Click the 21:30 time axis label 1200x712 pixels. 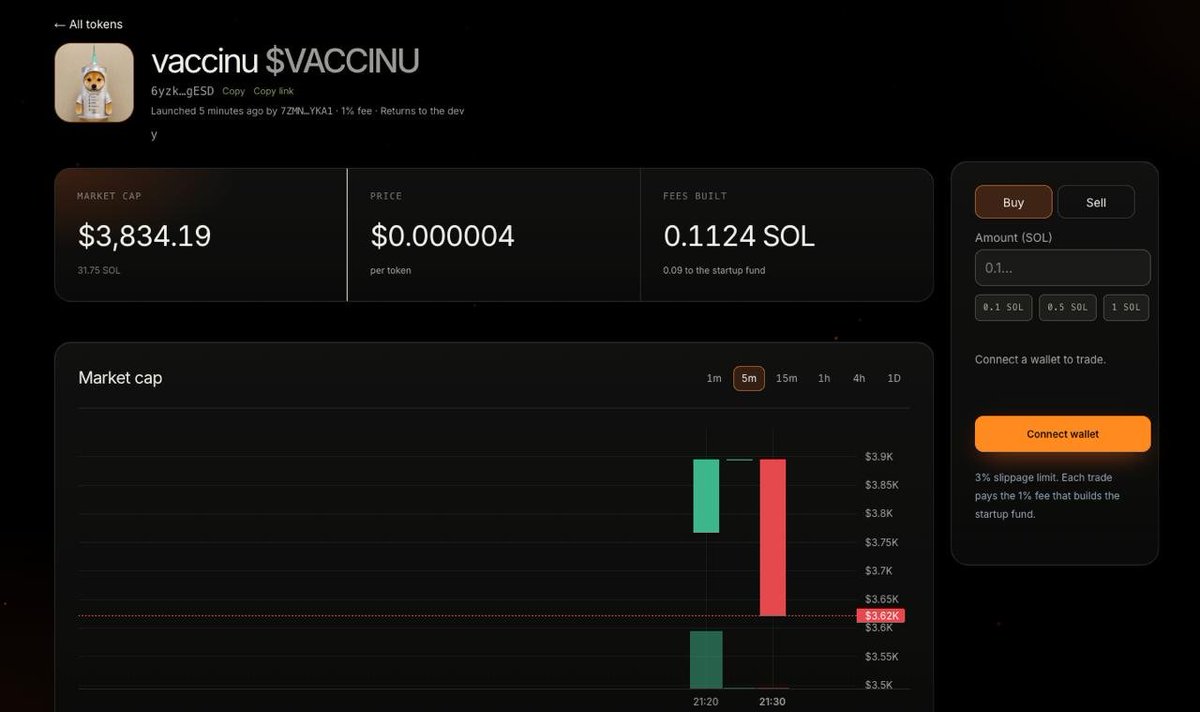coord(772,702)
